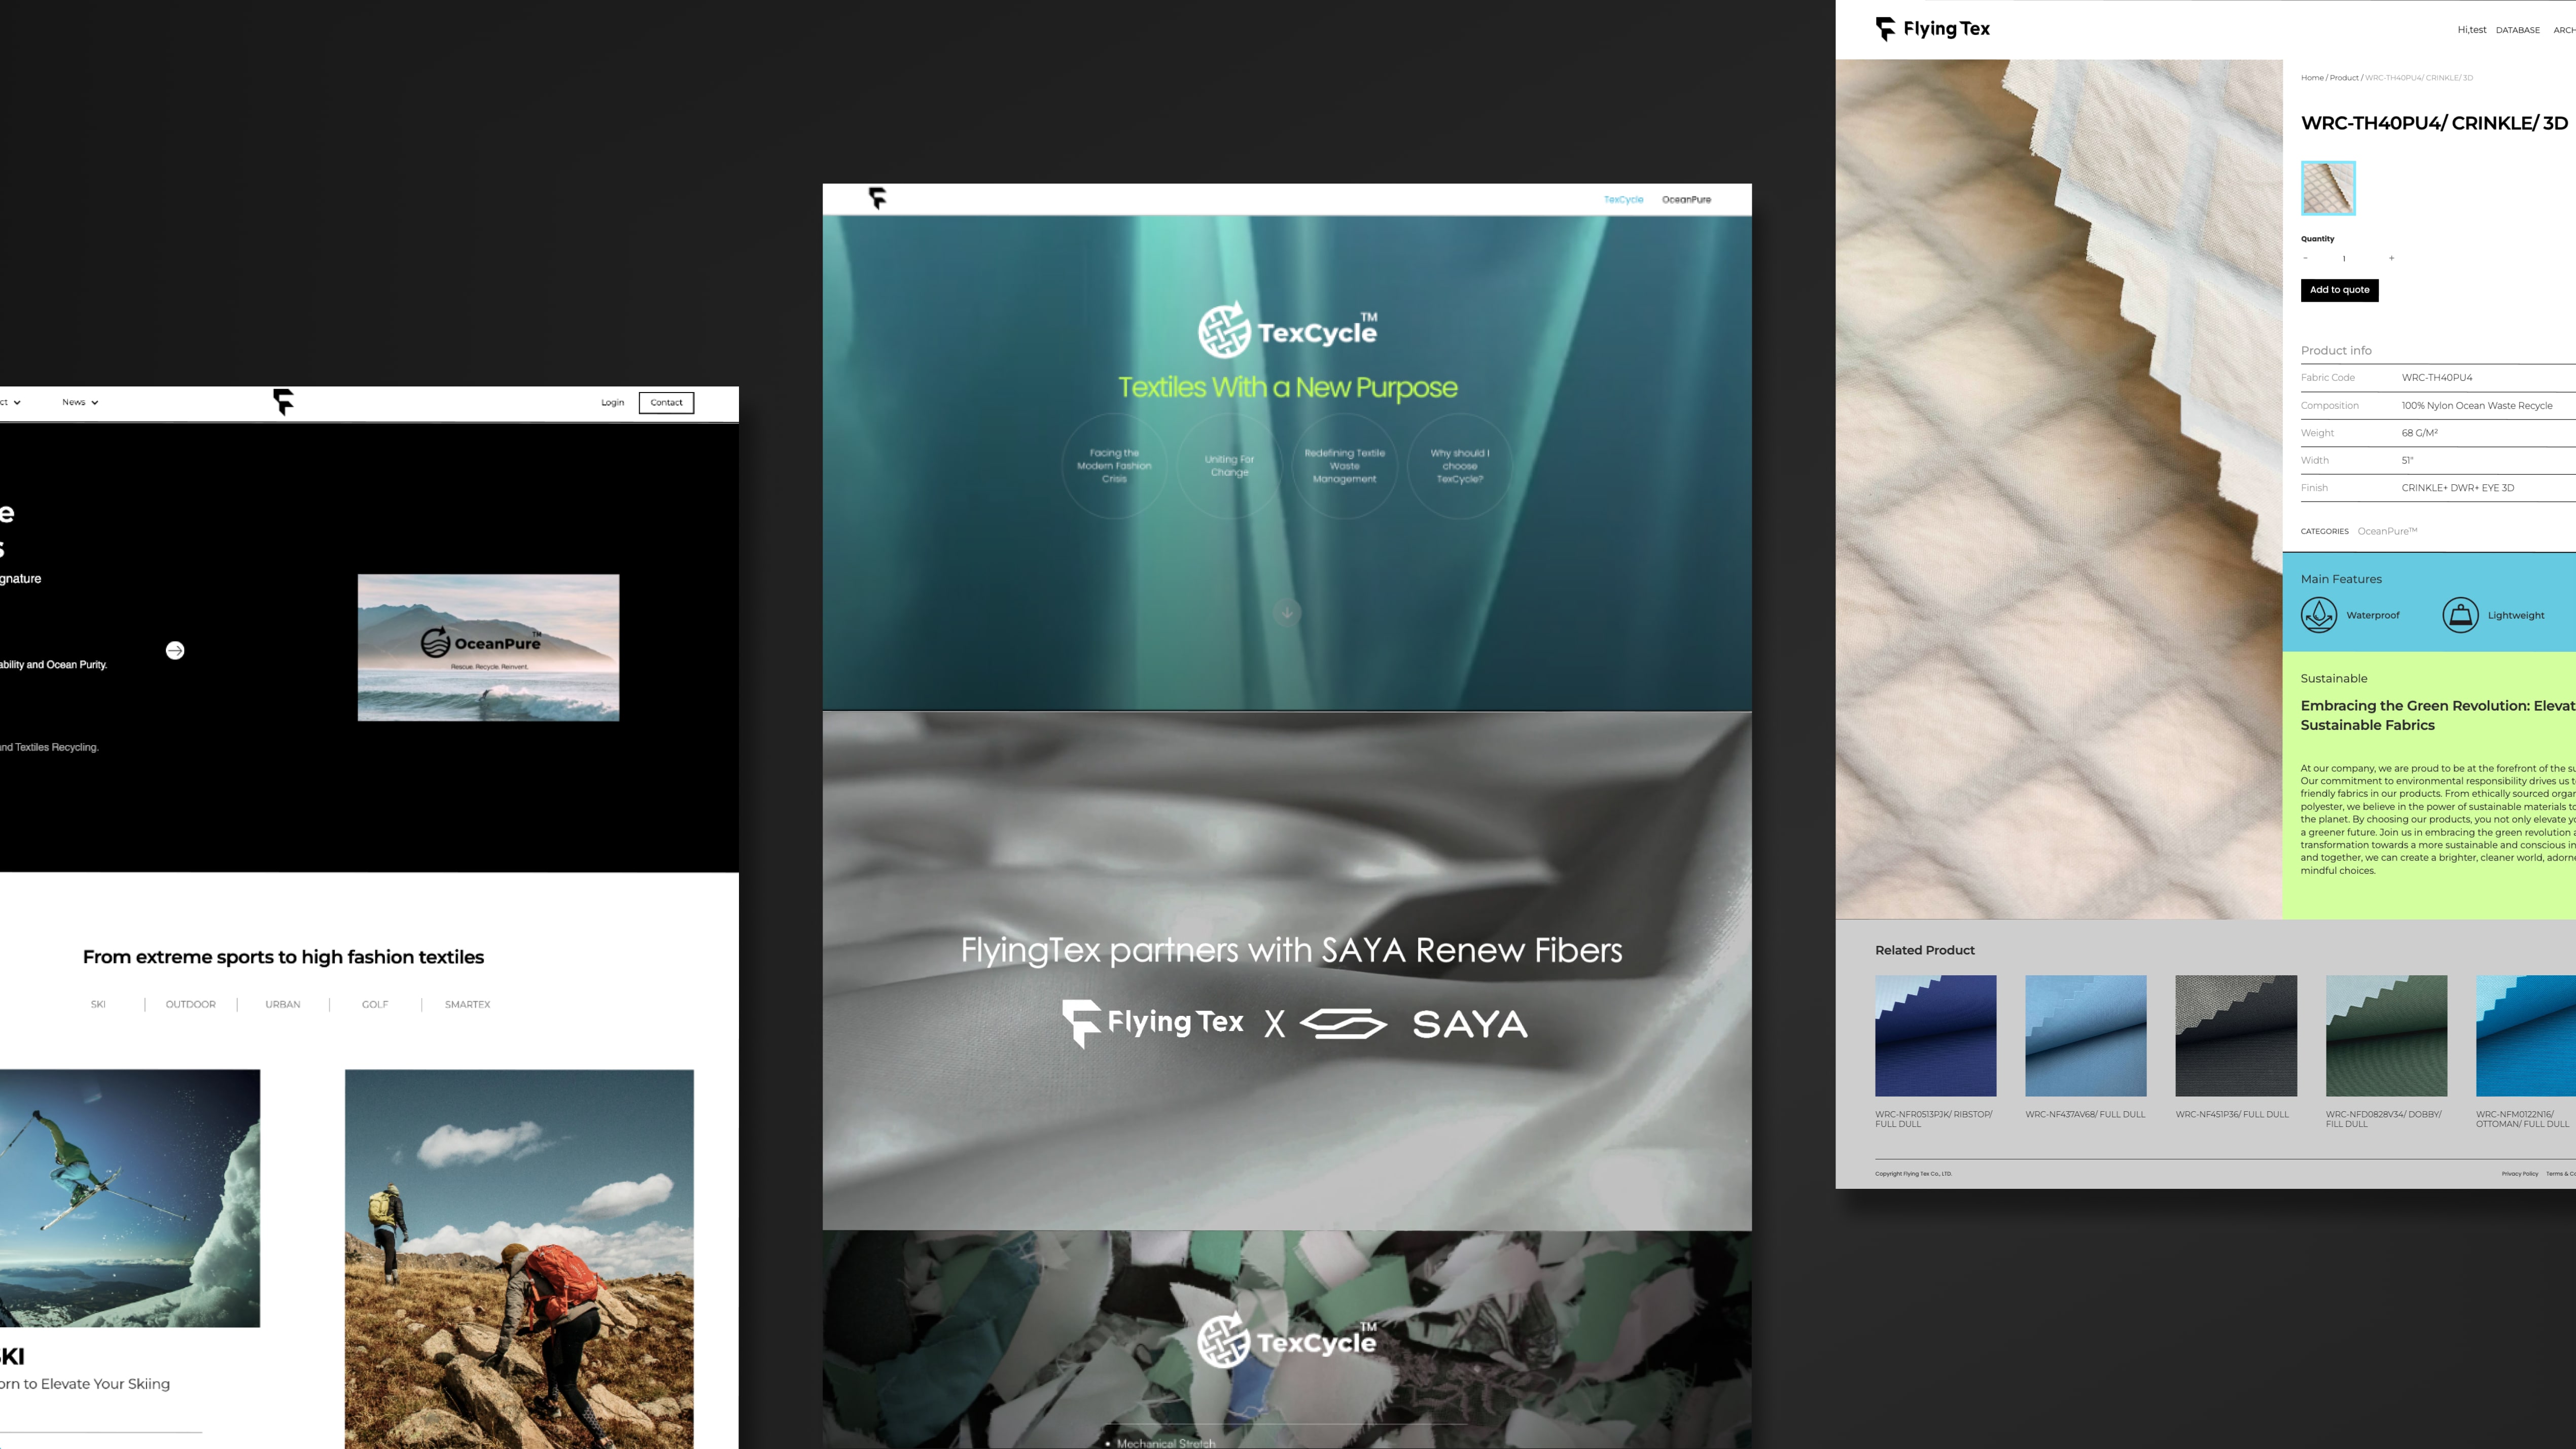Open related product WRC-NFR0513PJK/ RIBSTOP thumbnail

(x=1935, y=1036)
